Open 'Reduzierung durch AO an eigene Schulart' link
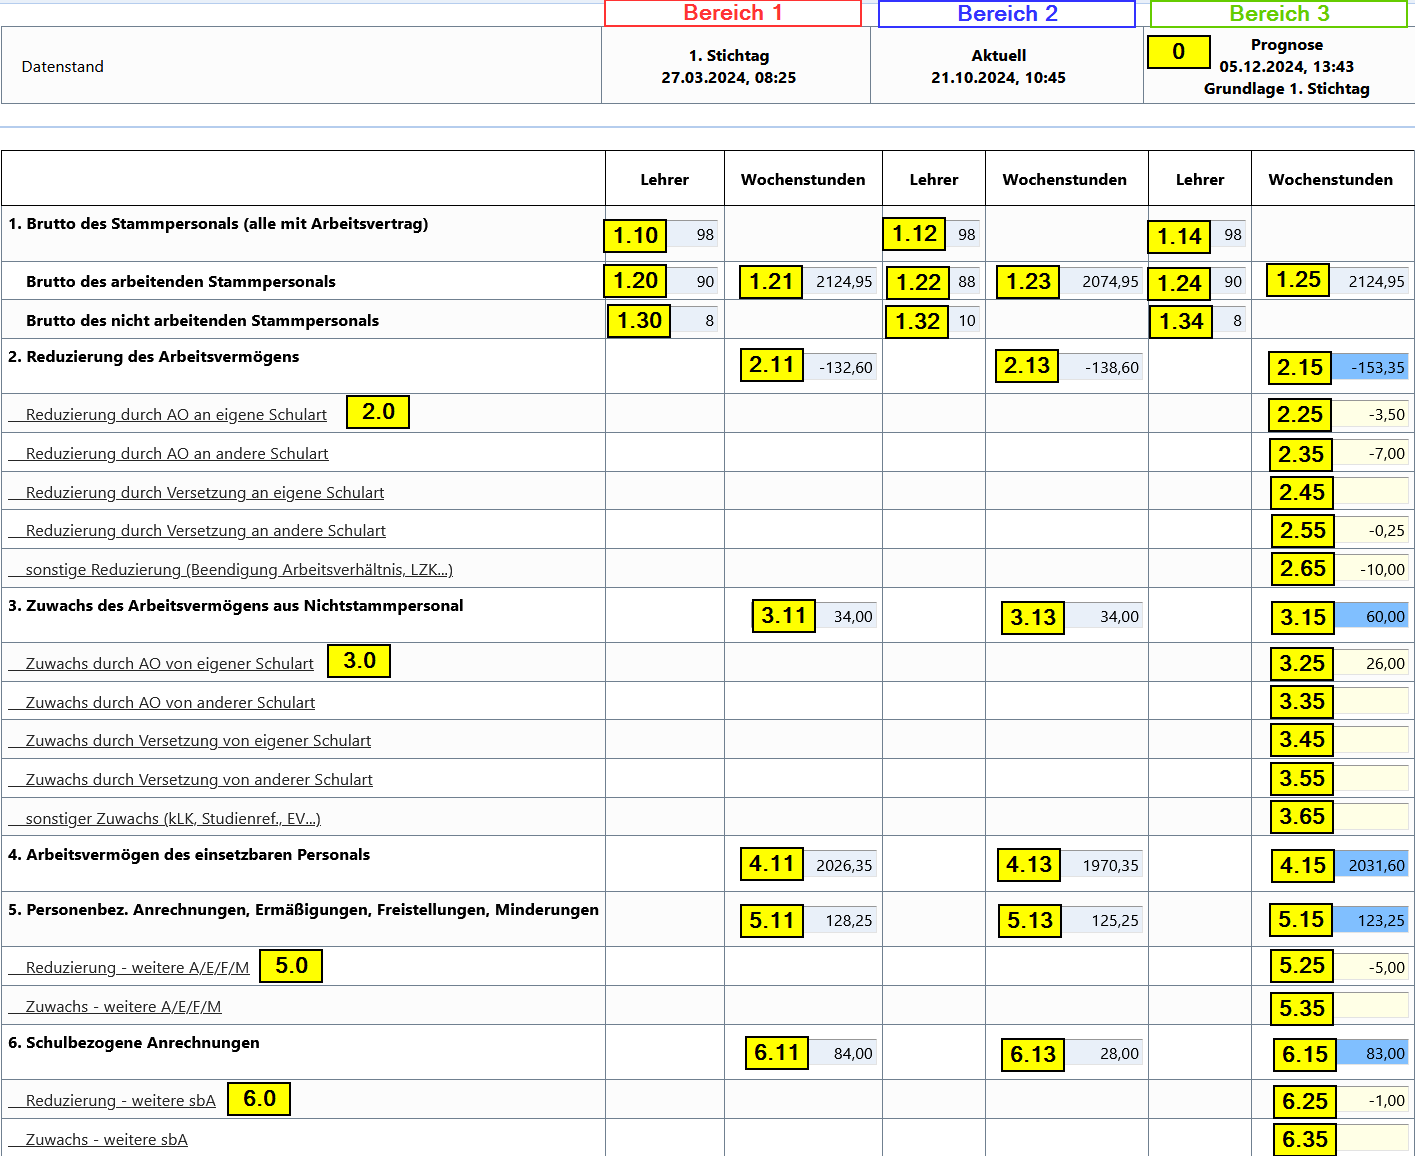1415x1156 pixels. point(176,415)
